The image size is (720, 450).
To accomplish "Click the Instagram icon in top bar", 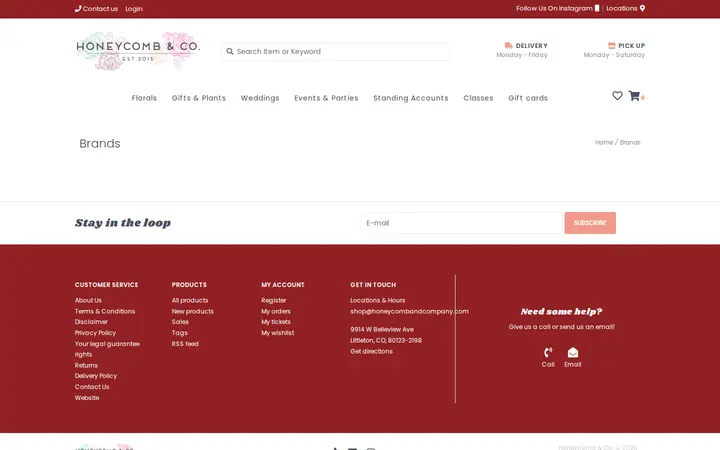I will pyautogui.click(x=597, y=8).
